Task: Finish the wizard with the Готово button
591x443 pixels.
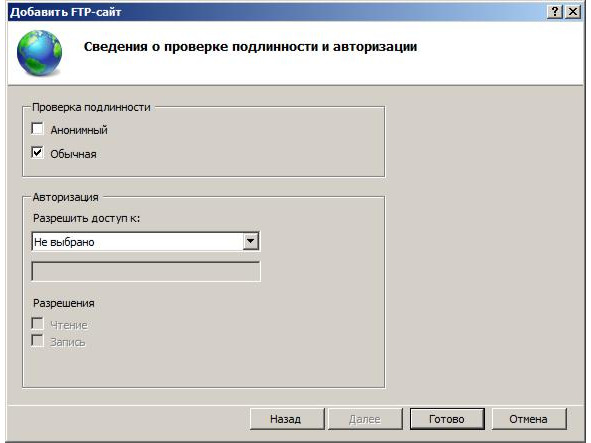Action: point(447,419)
